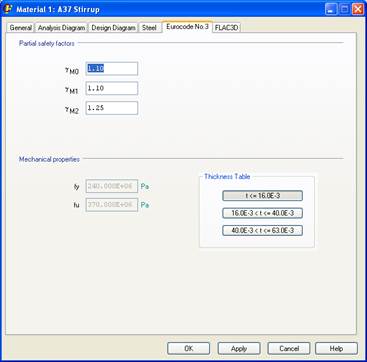This screenshot has height=362, width=367.
Task: Switch to the General tab
Action: tap(20, 28)
